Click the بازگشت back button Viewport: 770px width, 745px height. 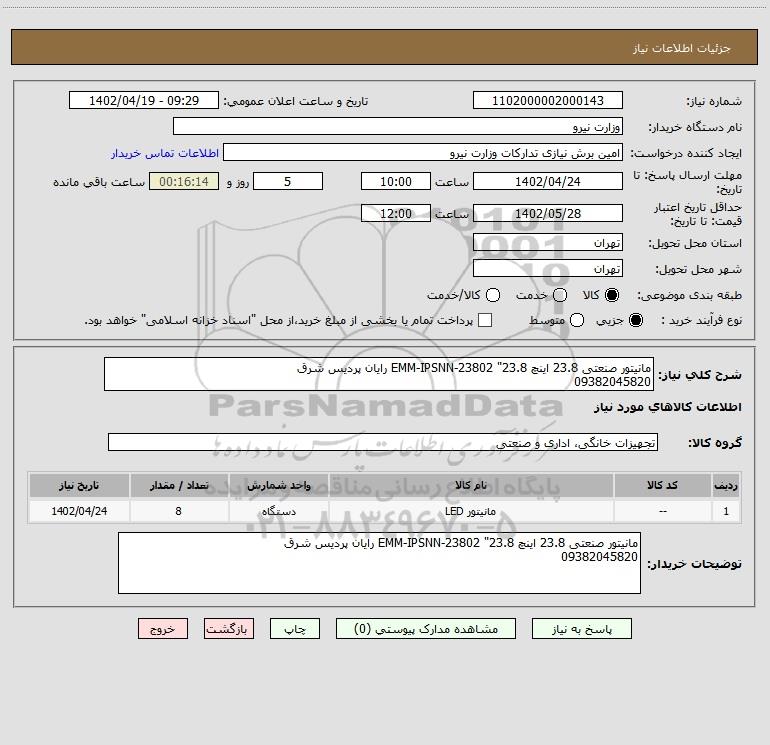[x=229, y=629]
